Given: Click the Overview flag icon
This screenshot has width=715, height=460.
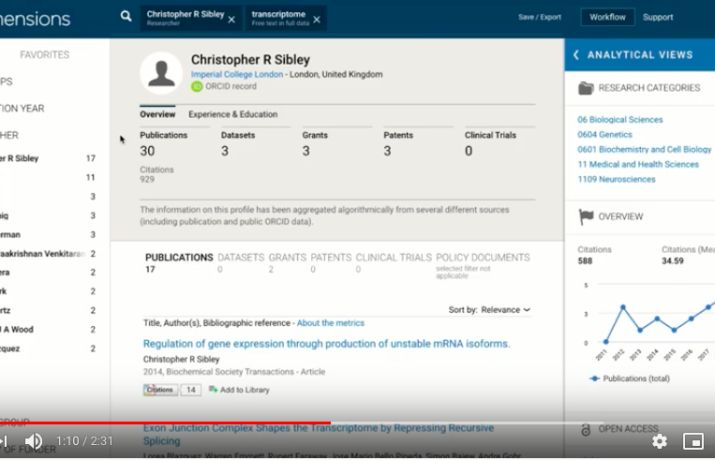Looking at the screenshot, I should 586,216.
